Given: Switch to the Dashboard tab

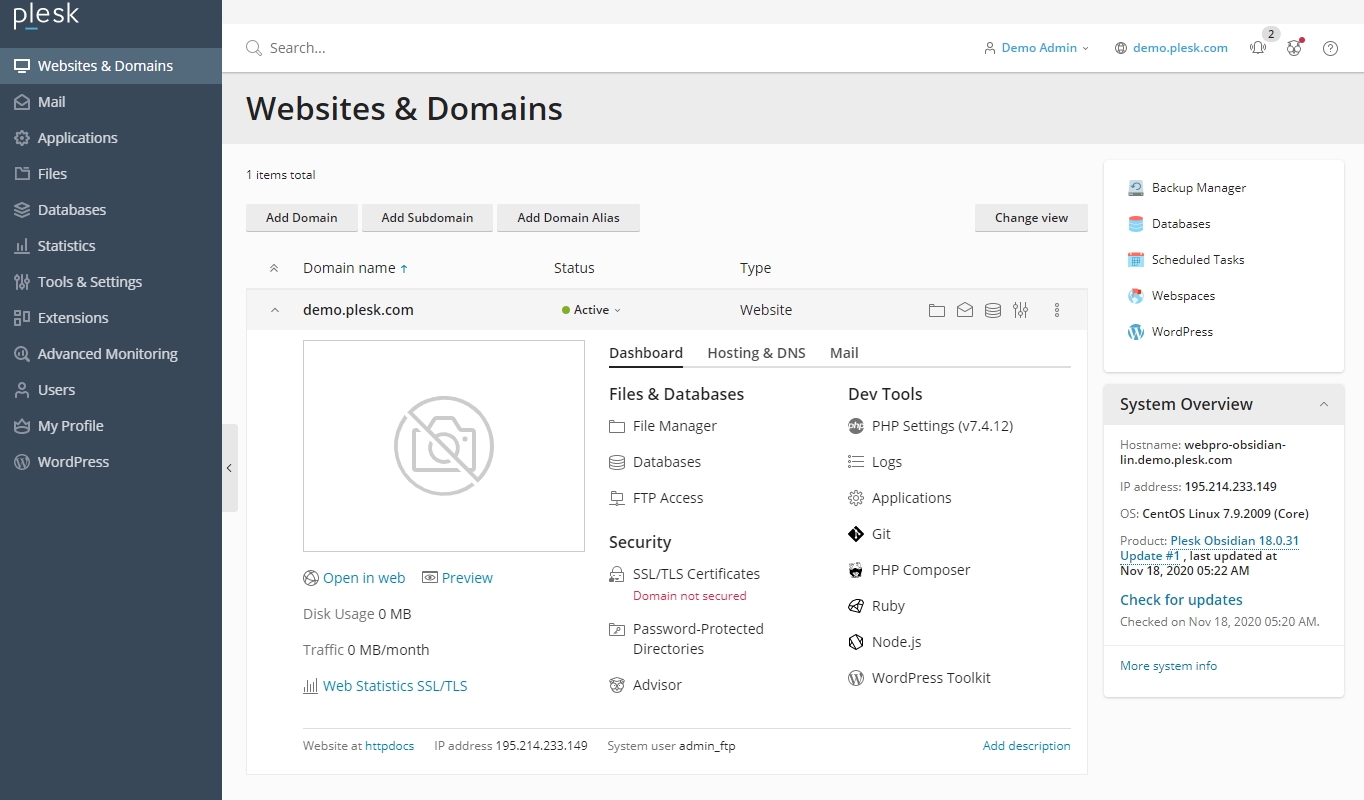Looking at the screenshot, I should (646, 353).
